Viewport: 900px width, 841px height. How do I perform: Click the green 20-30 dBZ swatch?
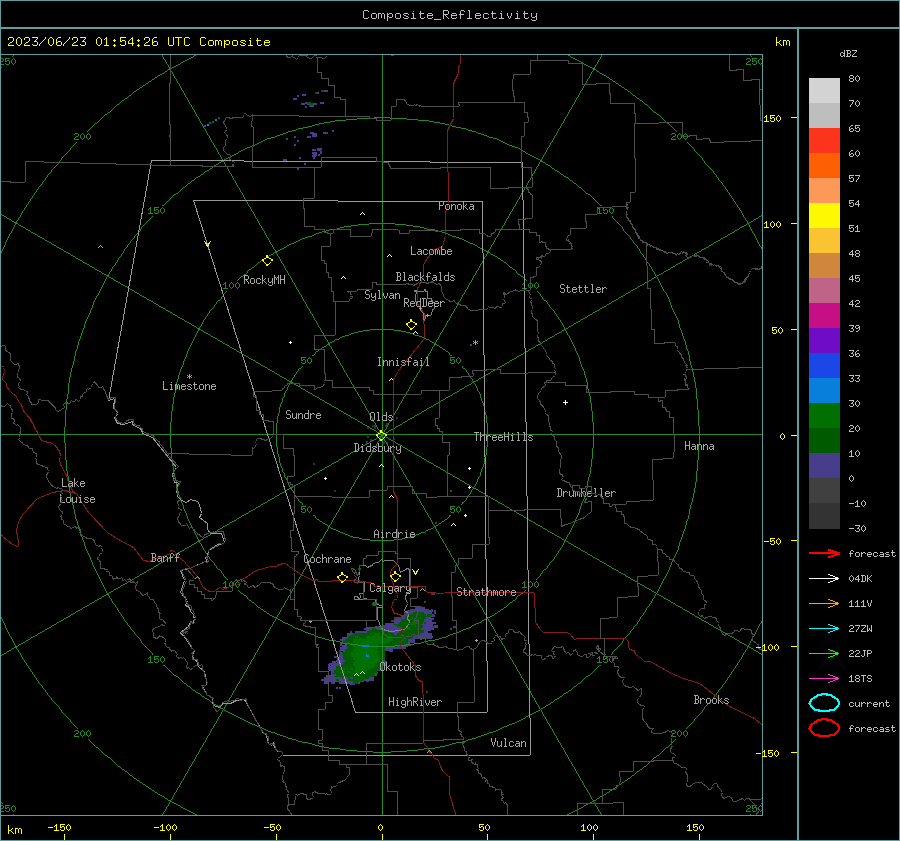(824, 416)
